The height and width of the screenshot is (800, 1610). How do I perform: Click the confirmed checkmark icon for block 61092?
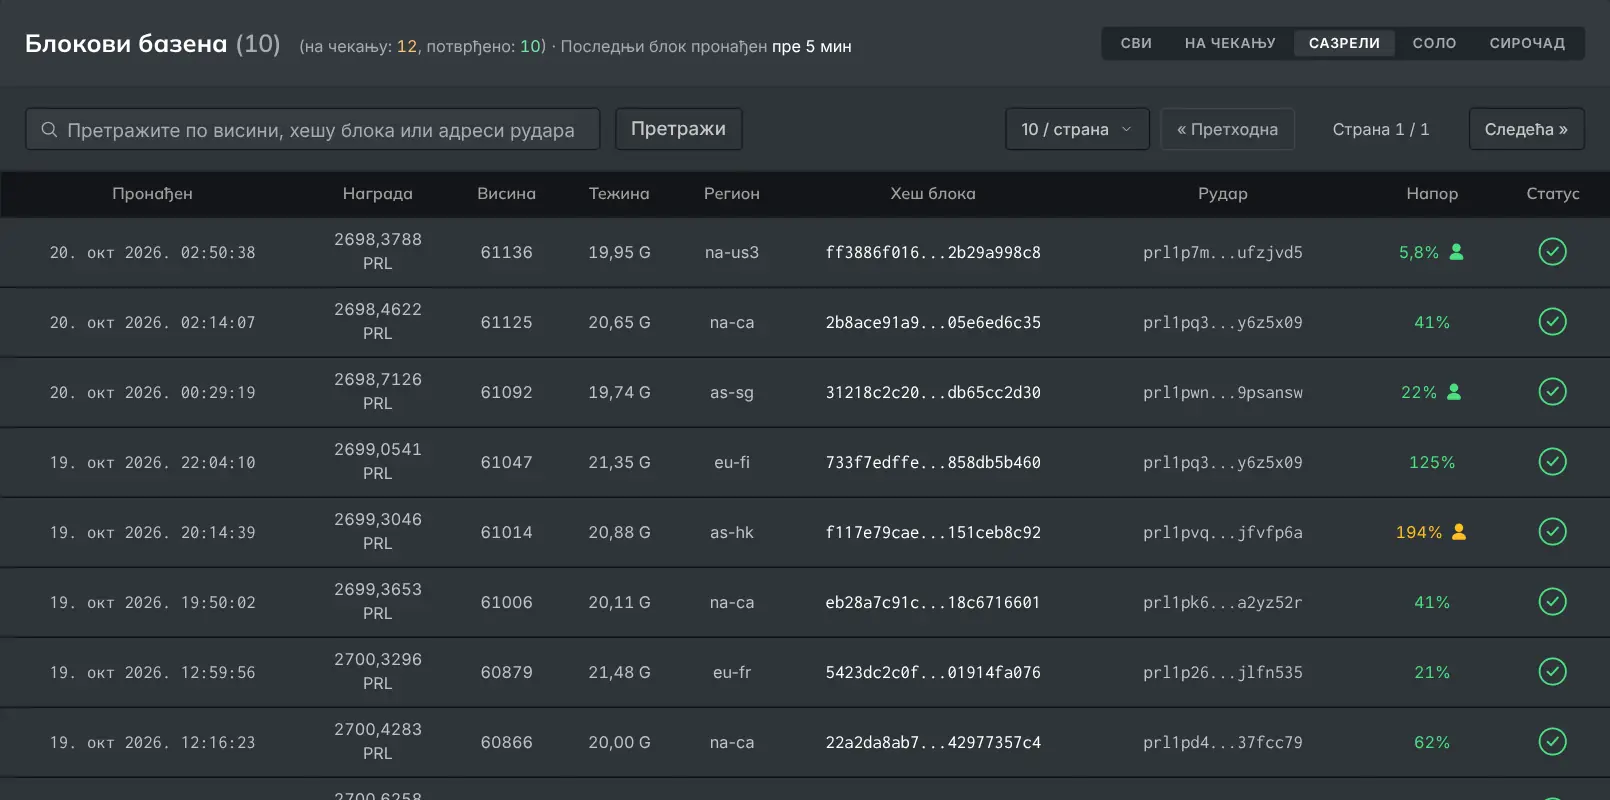[1552, 392]
